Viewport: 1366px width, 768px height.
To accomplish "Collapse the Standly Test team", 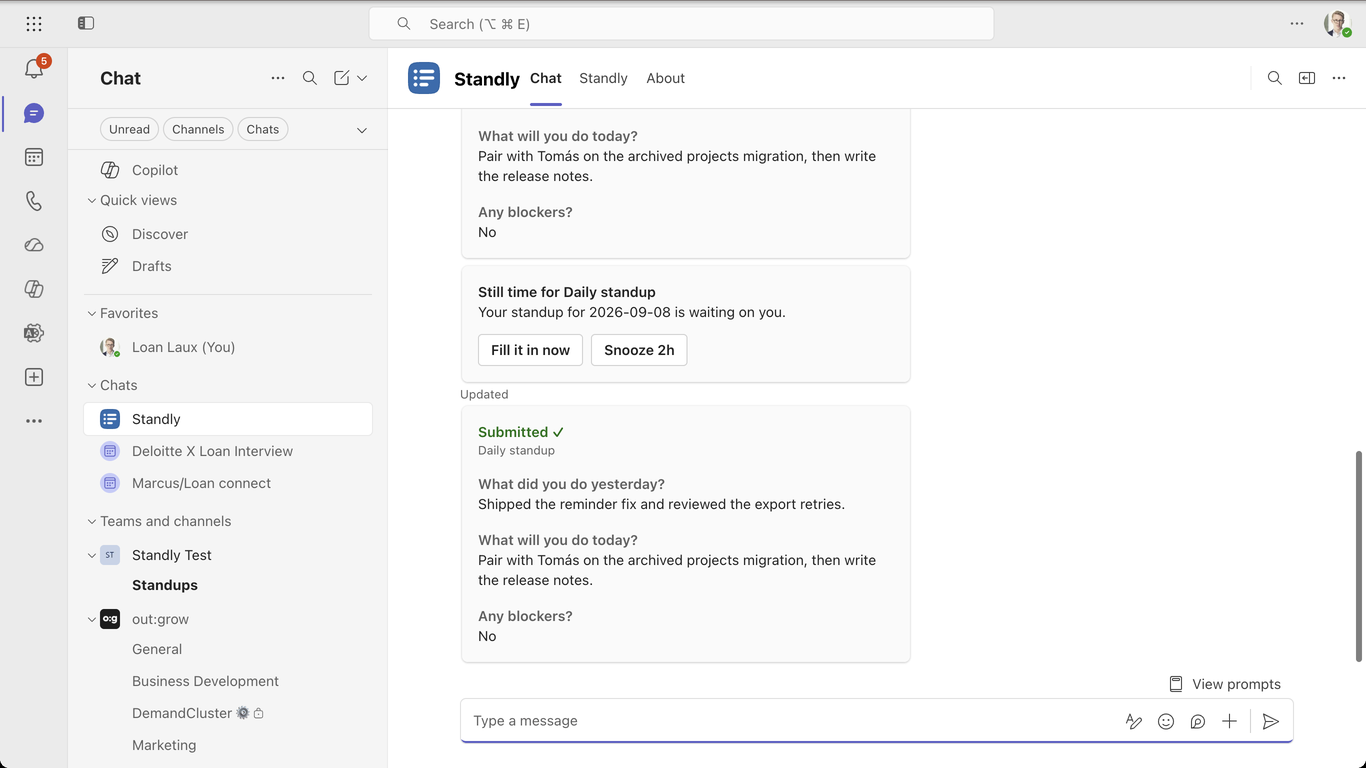I will click(x=92, y=555).
